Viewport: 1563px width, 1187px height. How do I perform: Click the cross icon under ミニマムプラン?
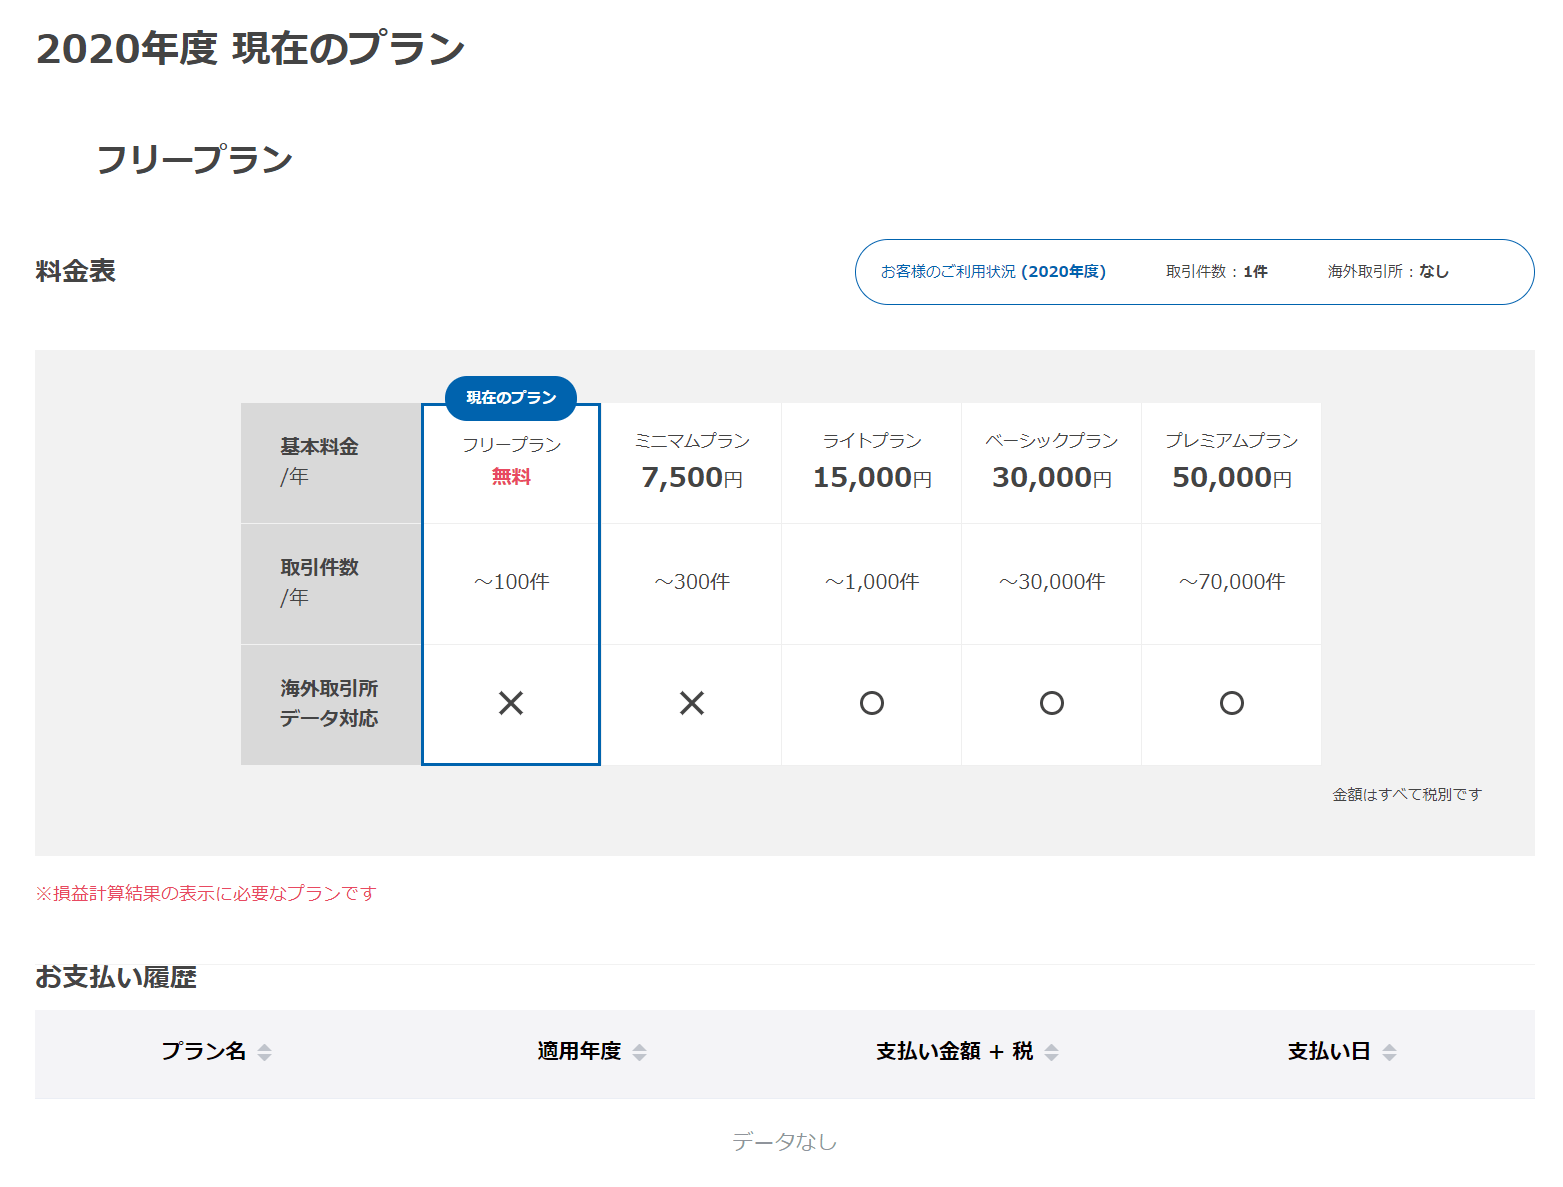click(x=692, y=703)
